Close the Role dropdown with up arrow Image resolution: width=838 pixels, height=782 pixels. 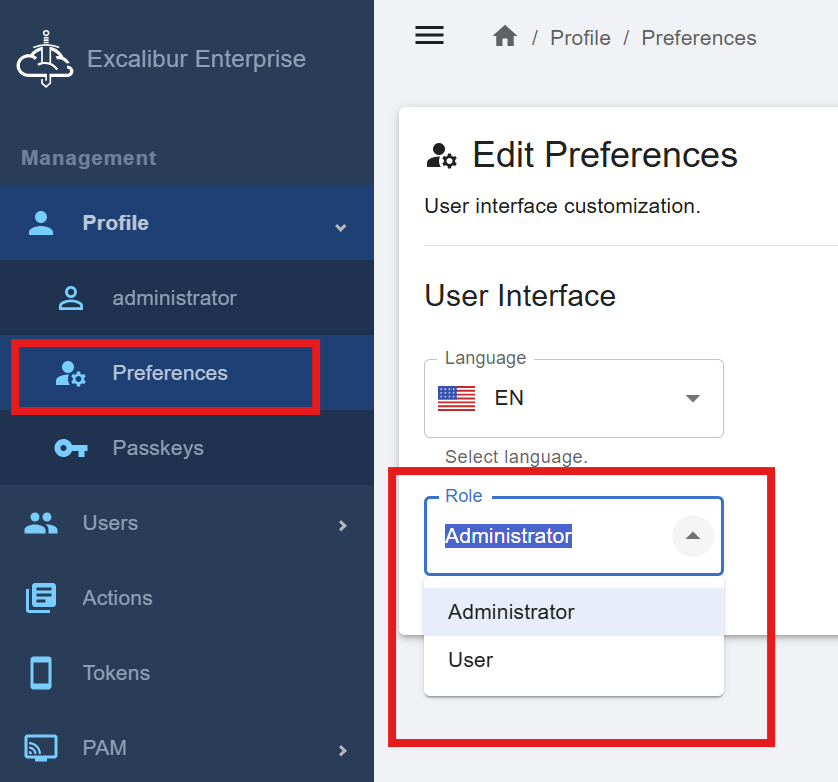[x=693, y=536]
